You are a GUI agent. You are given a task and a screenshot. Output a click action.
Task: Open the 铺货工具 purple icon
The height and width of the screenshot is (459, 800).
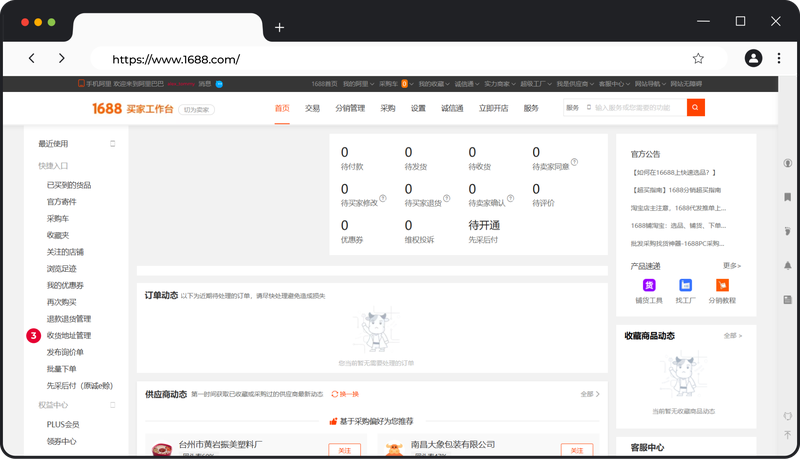click(648, 285)
